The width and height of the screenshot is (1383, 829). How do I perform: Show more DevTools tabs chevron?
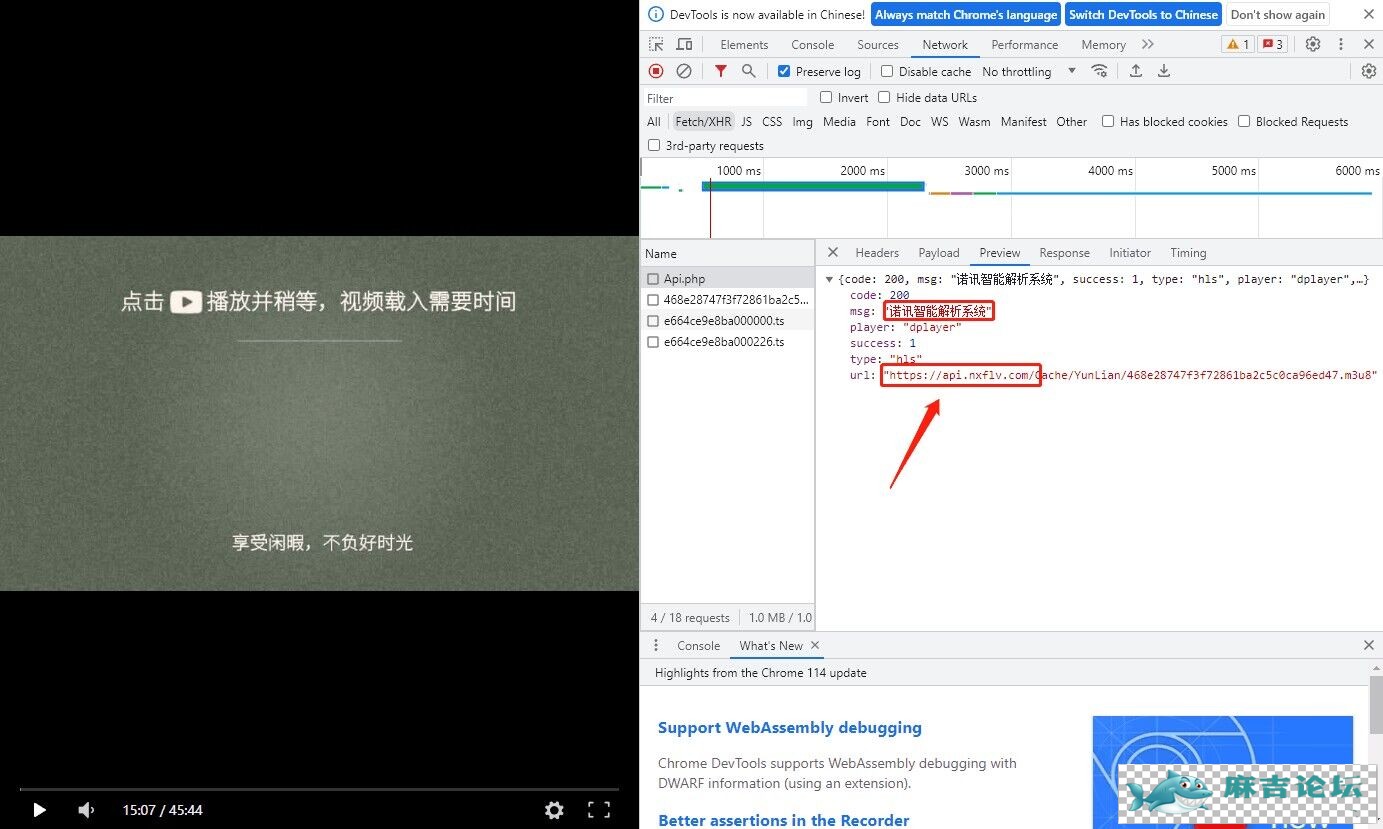1148,44
